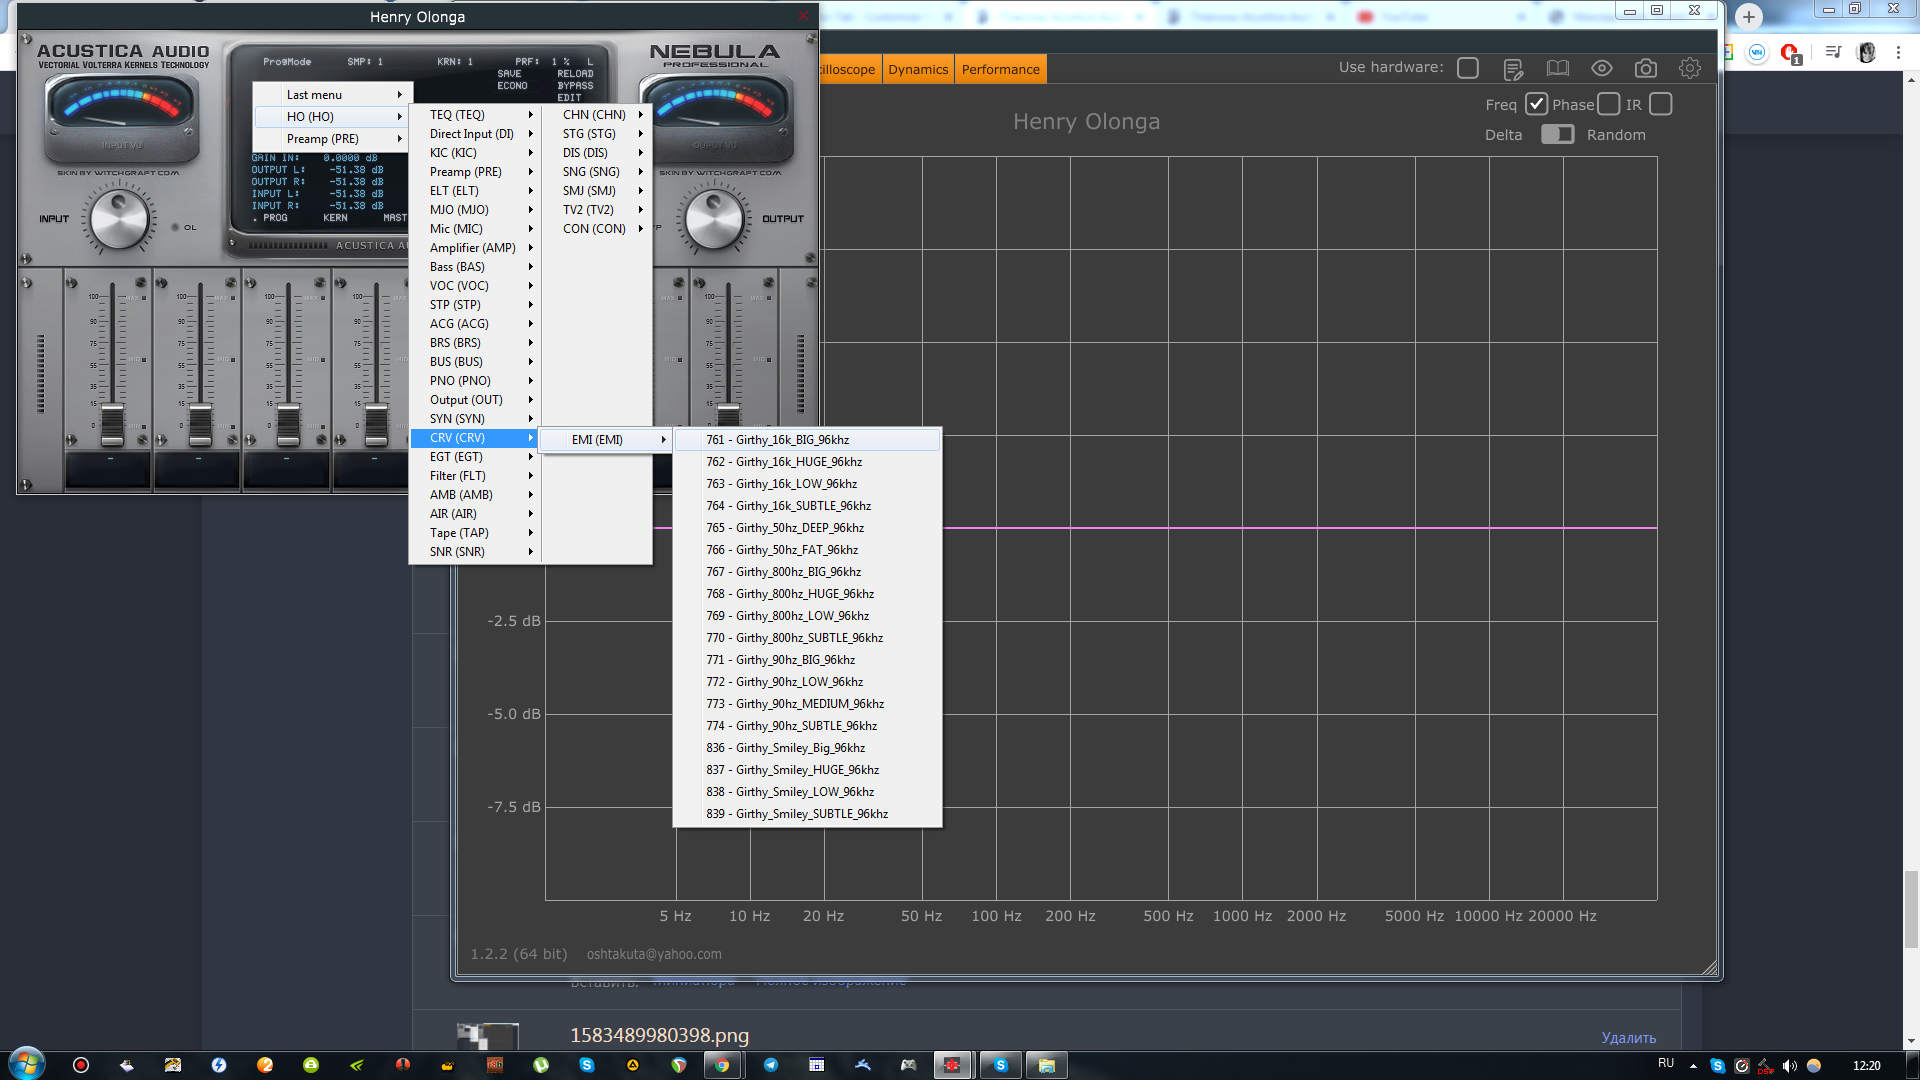The image size is (1920, 1080).
Task: Click the Удалить link
Action: point(1628,1038)
